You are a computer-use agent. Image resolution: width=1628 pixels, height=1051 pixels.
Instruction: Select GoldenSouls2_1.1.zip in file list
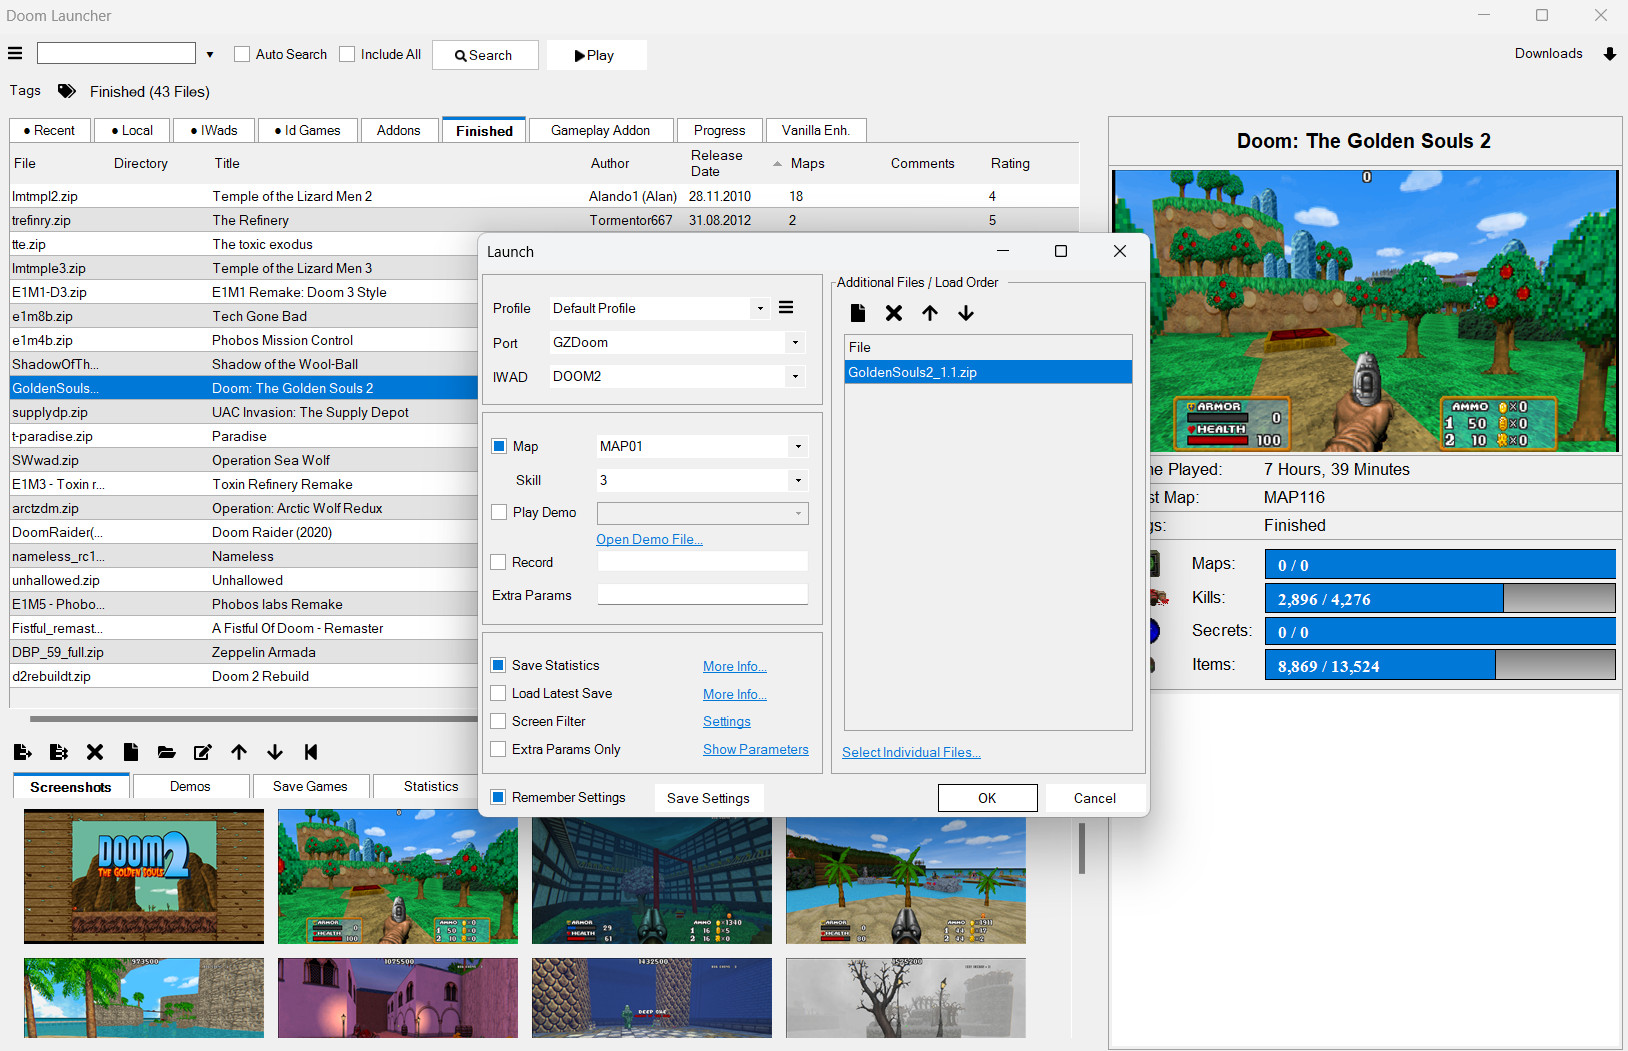point(988,372)
